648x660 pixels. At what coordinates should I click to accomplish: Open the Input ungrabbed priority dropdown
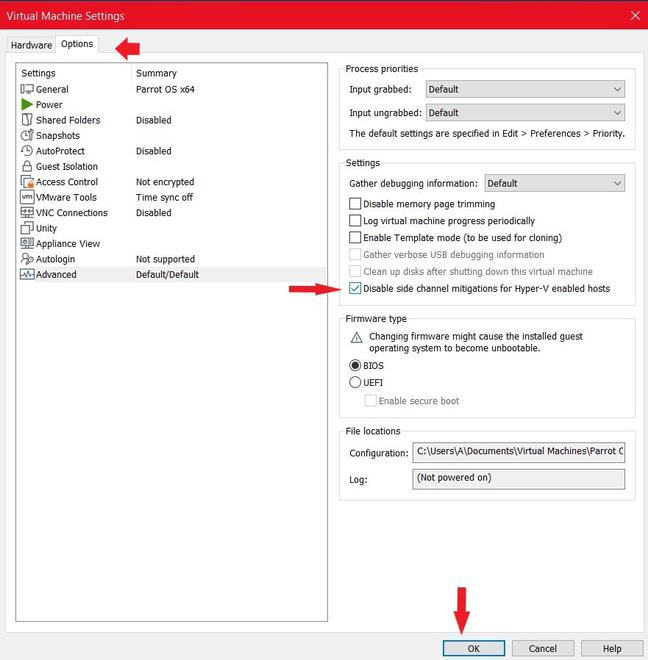(x=525, y=113)
